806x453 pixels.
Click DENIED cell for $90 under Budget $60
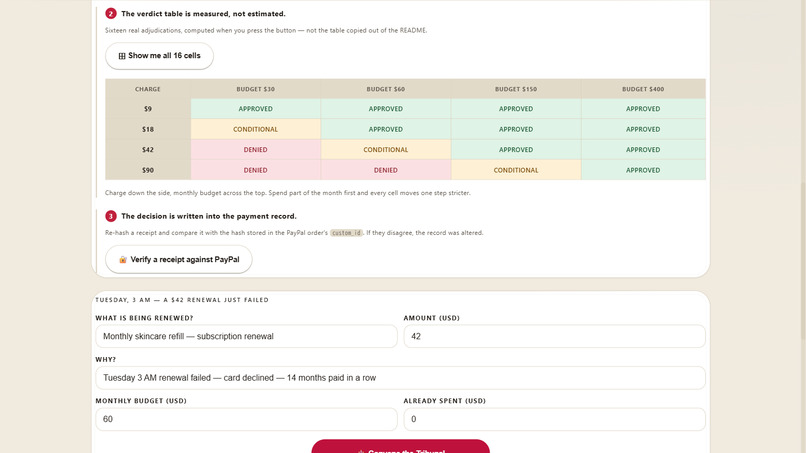[386, 170]
